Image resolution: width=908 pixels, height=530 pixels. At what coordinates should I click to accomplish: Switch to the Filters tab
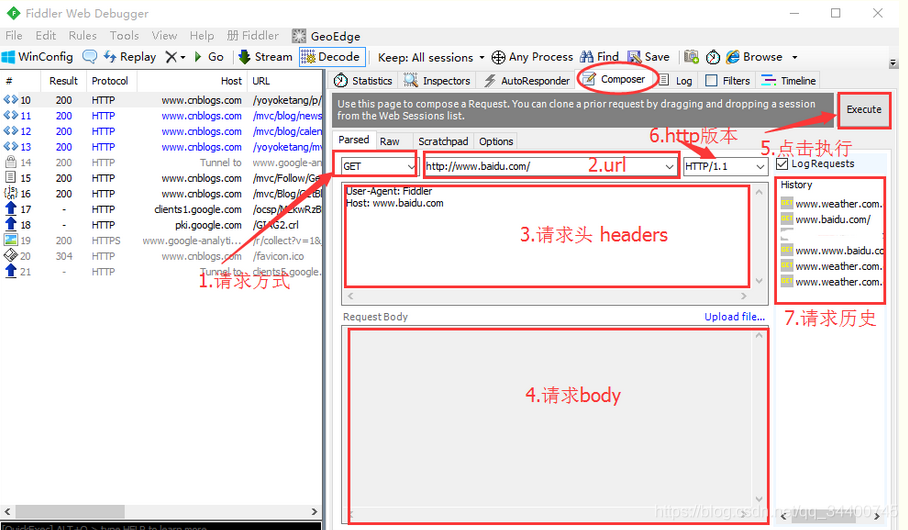pos(728,81)
